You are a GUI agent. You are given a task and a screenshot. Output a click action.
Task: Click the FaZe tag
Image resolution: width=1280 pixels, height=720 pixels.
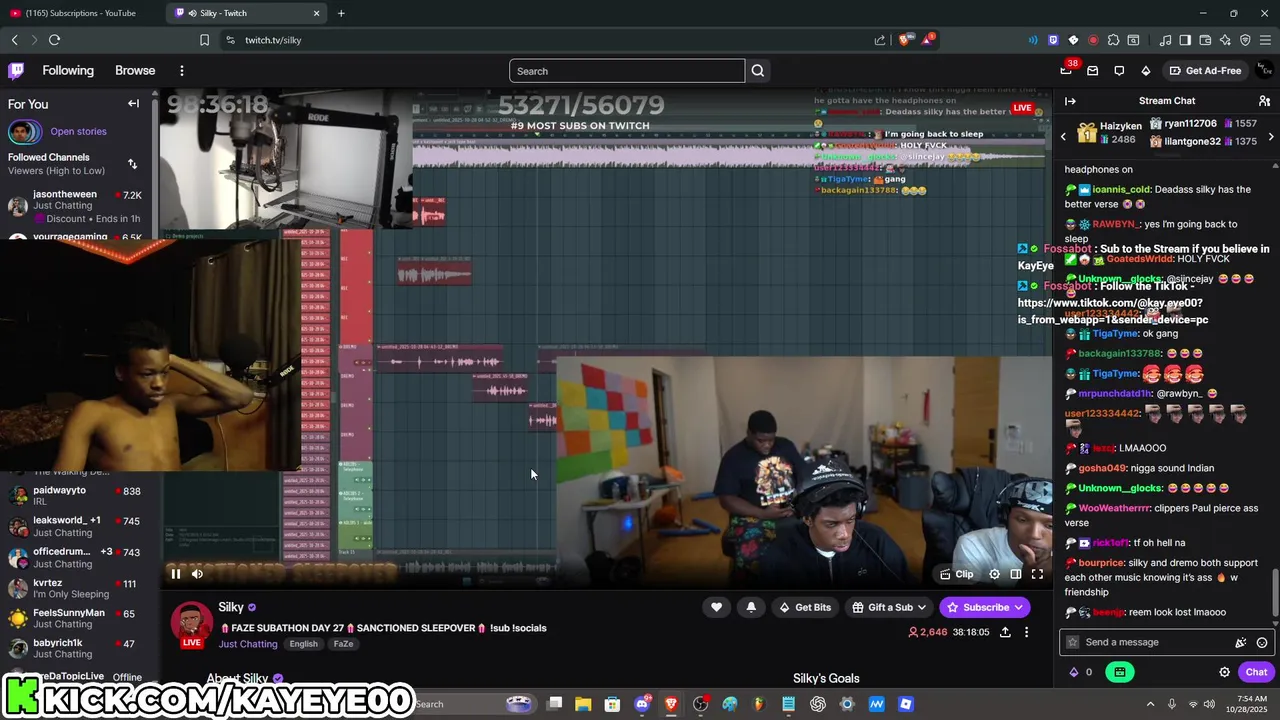[x=343, y=644]
